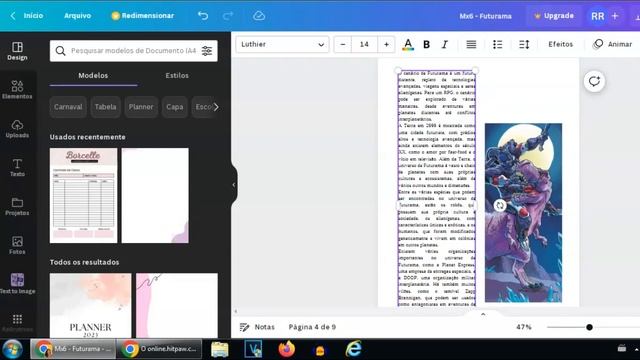The height and width of the screenshot is (360, 640).
Task: Click the Upgrade button
Action: pyautogui.click(x=554, y=16)
